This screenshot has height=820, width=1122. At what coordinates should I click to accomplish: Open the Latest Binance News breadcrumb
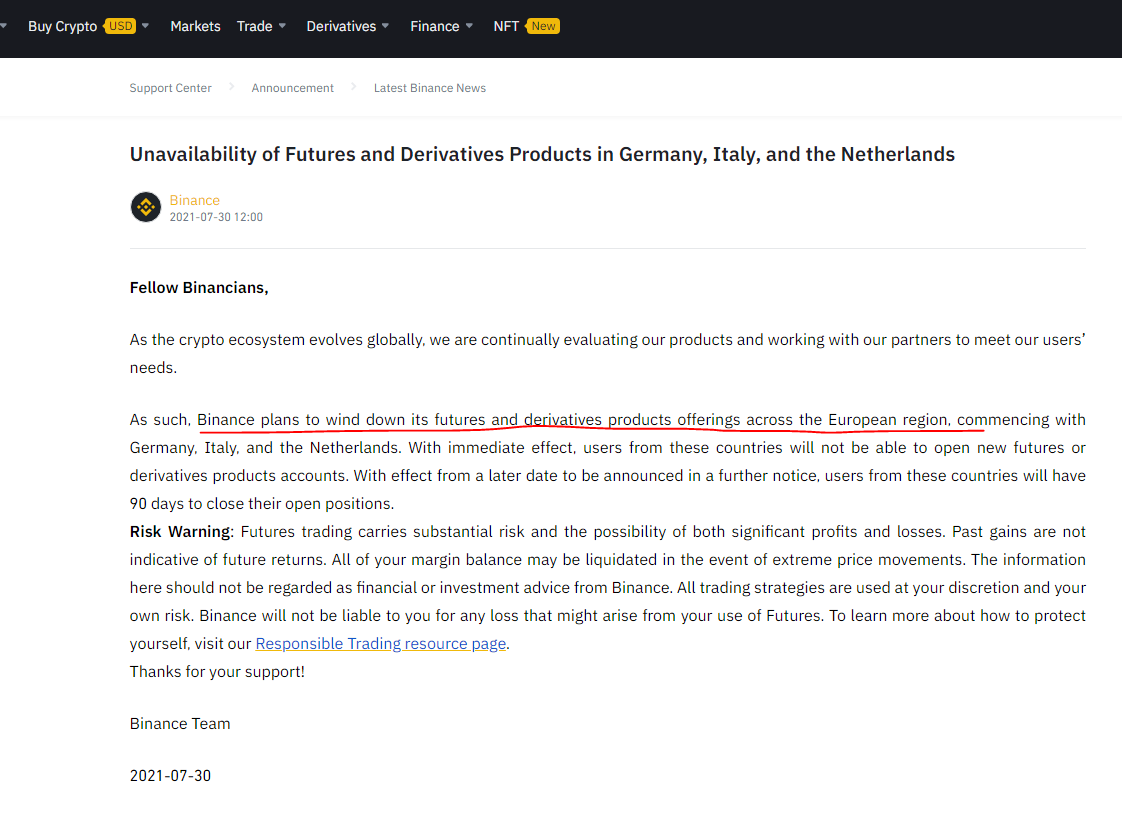pyautogui.click(x=429, y=88)
